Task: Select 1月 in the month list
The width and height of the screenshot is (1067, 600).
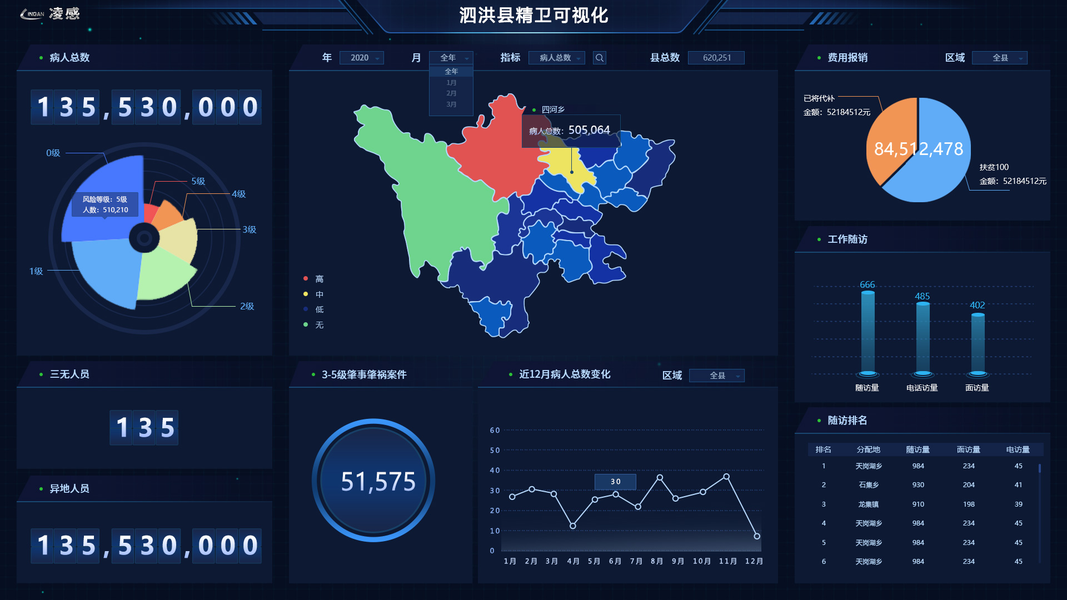Action: pos(451,82)
